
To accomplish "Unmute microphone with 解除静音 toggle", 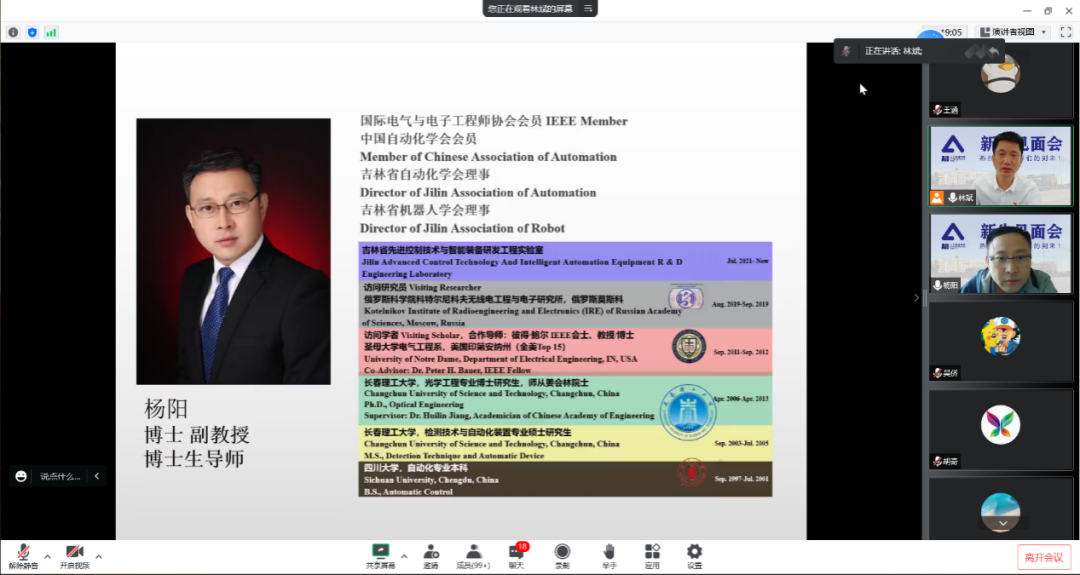I will pos(22,553).
